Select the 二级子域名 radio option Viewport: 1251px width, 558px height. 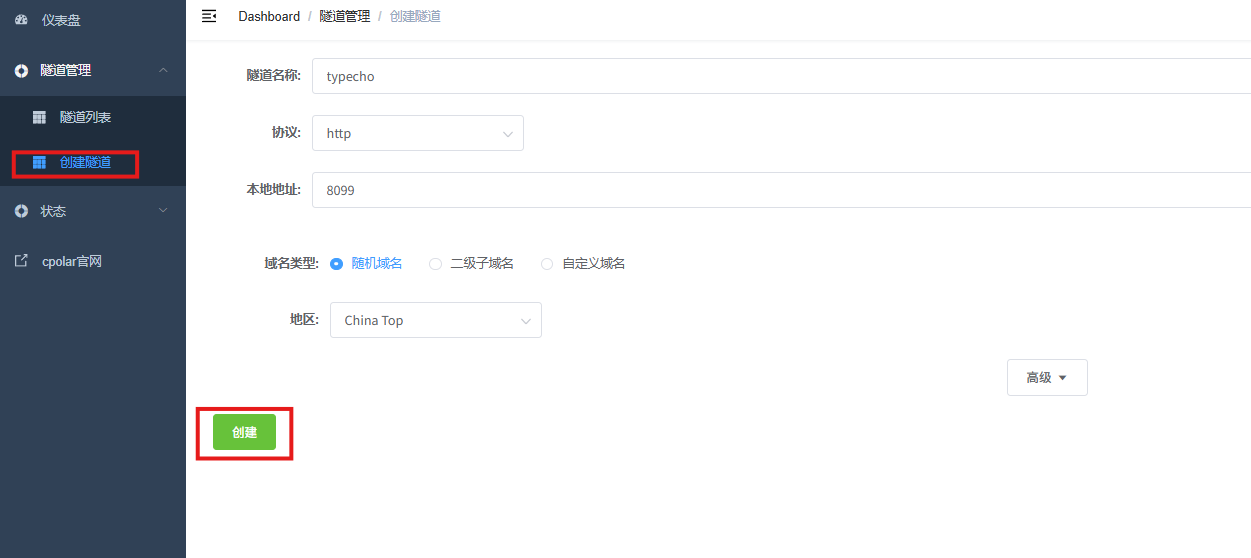click(x=435, y=264)
